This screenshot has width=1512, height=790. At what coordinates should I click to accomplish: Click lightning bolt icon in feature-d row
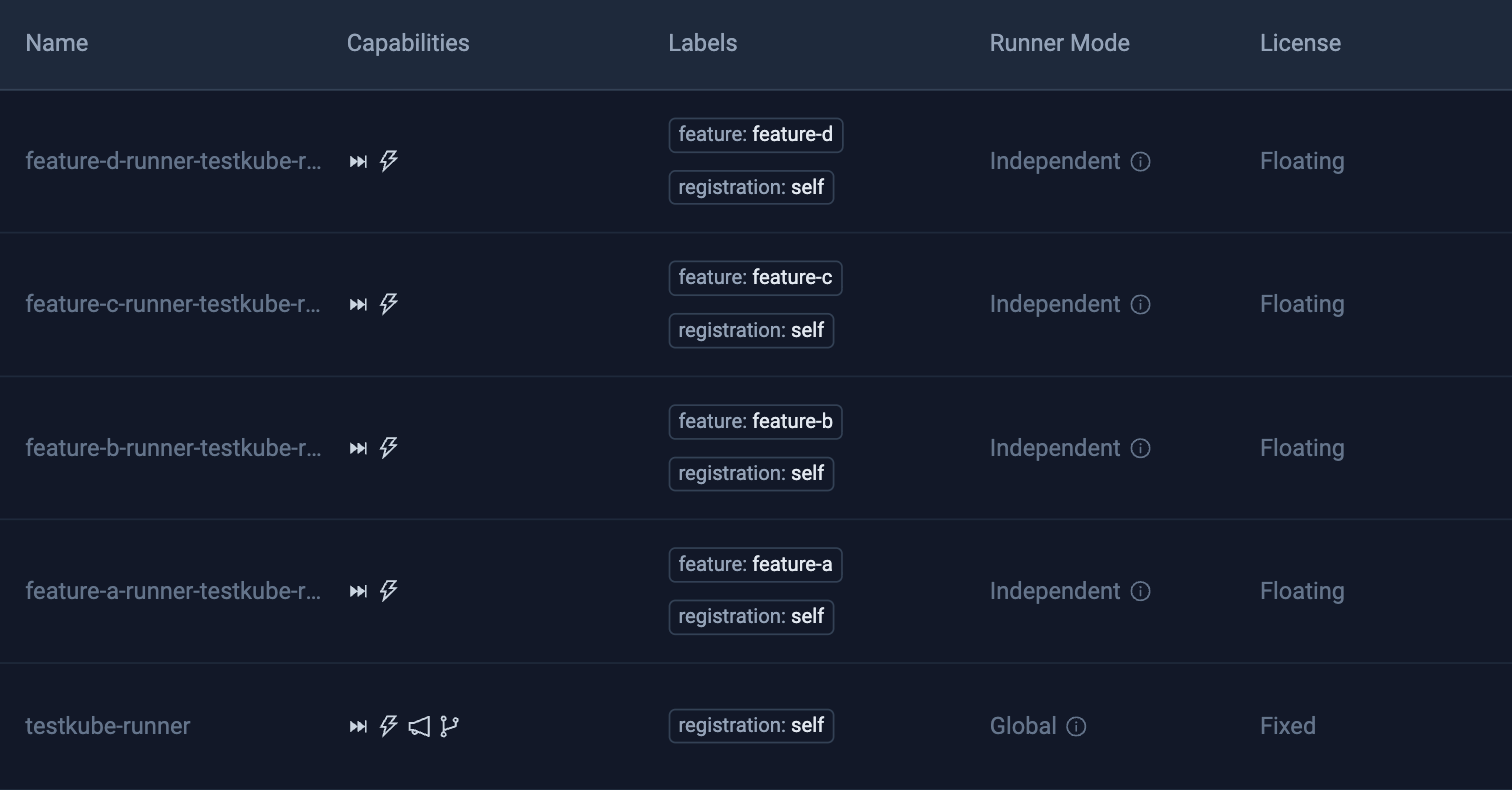point(389,161)
